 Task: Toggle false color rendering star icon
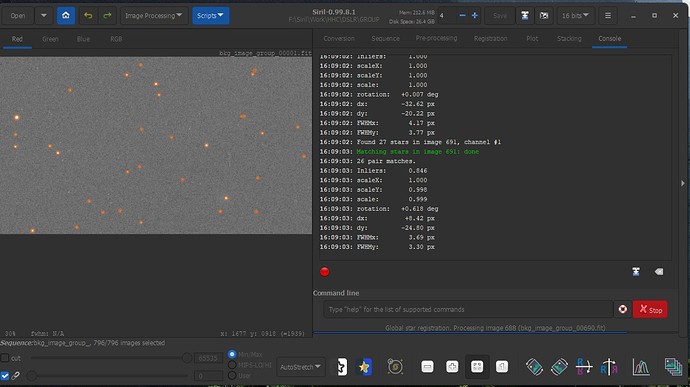pos(364,367)
